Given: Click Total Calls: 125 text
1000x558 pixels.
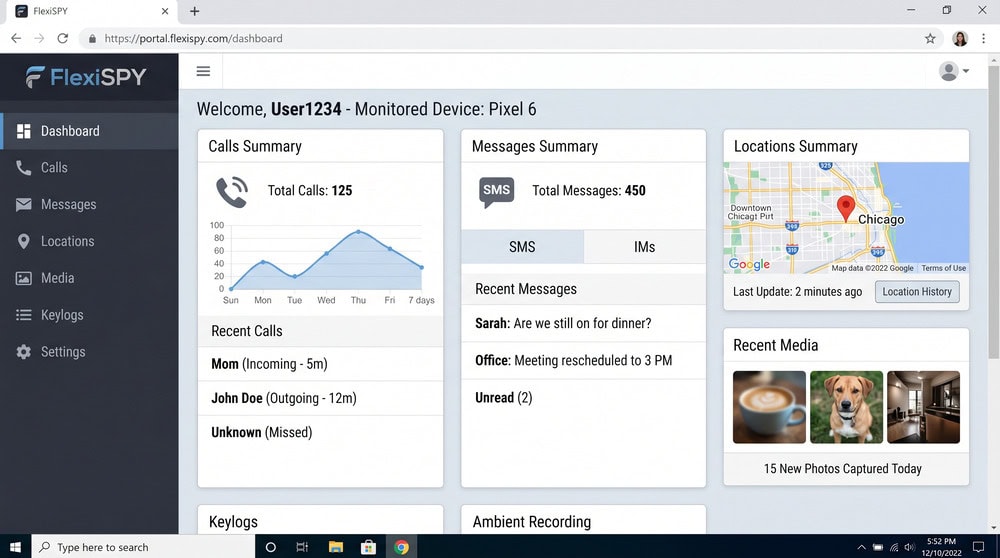Looking at the screenshot, I should [x=309, y=191].
